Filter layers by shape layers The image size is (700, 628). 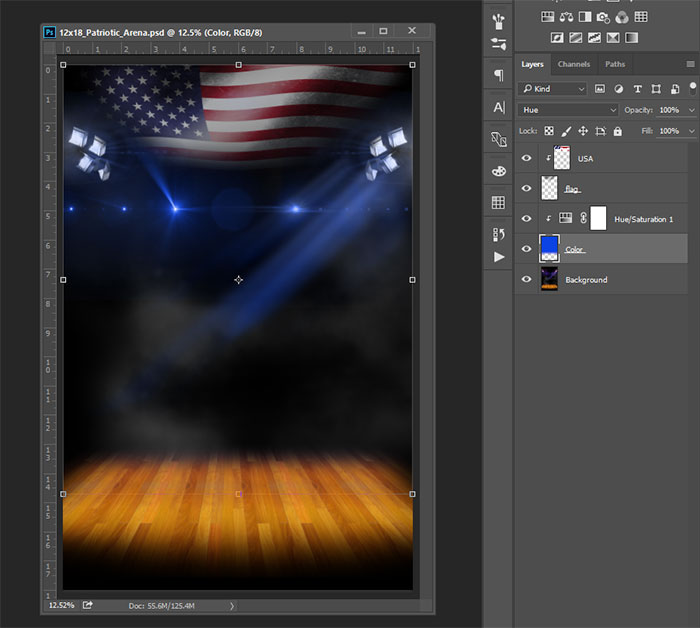pos(656,89)
